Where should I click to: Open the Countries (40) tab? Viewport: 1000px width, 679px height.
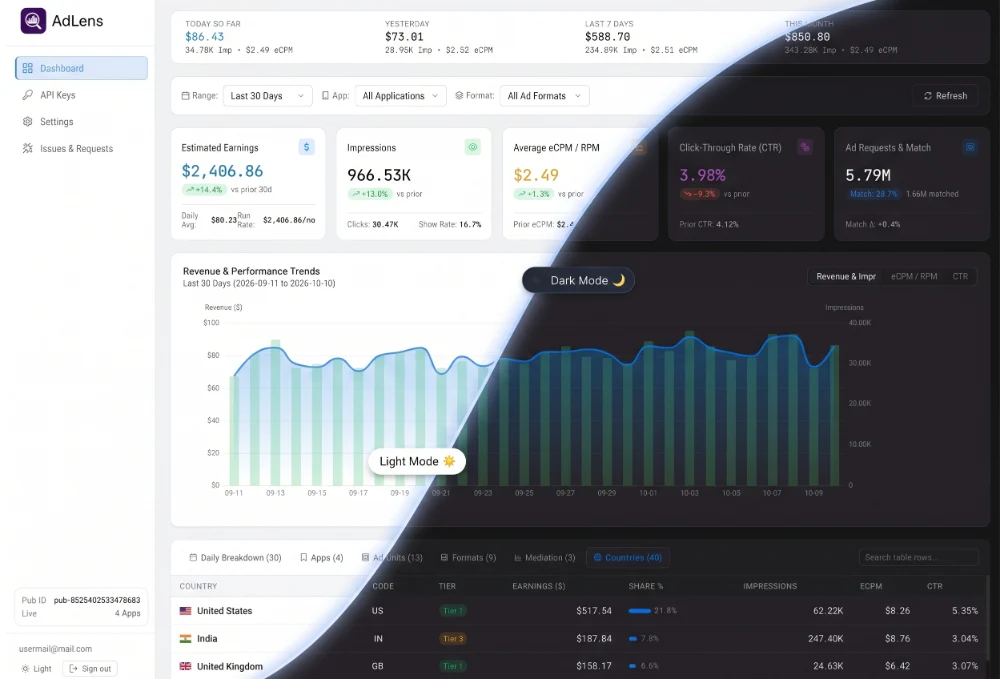(x=628, y=558)
